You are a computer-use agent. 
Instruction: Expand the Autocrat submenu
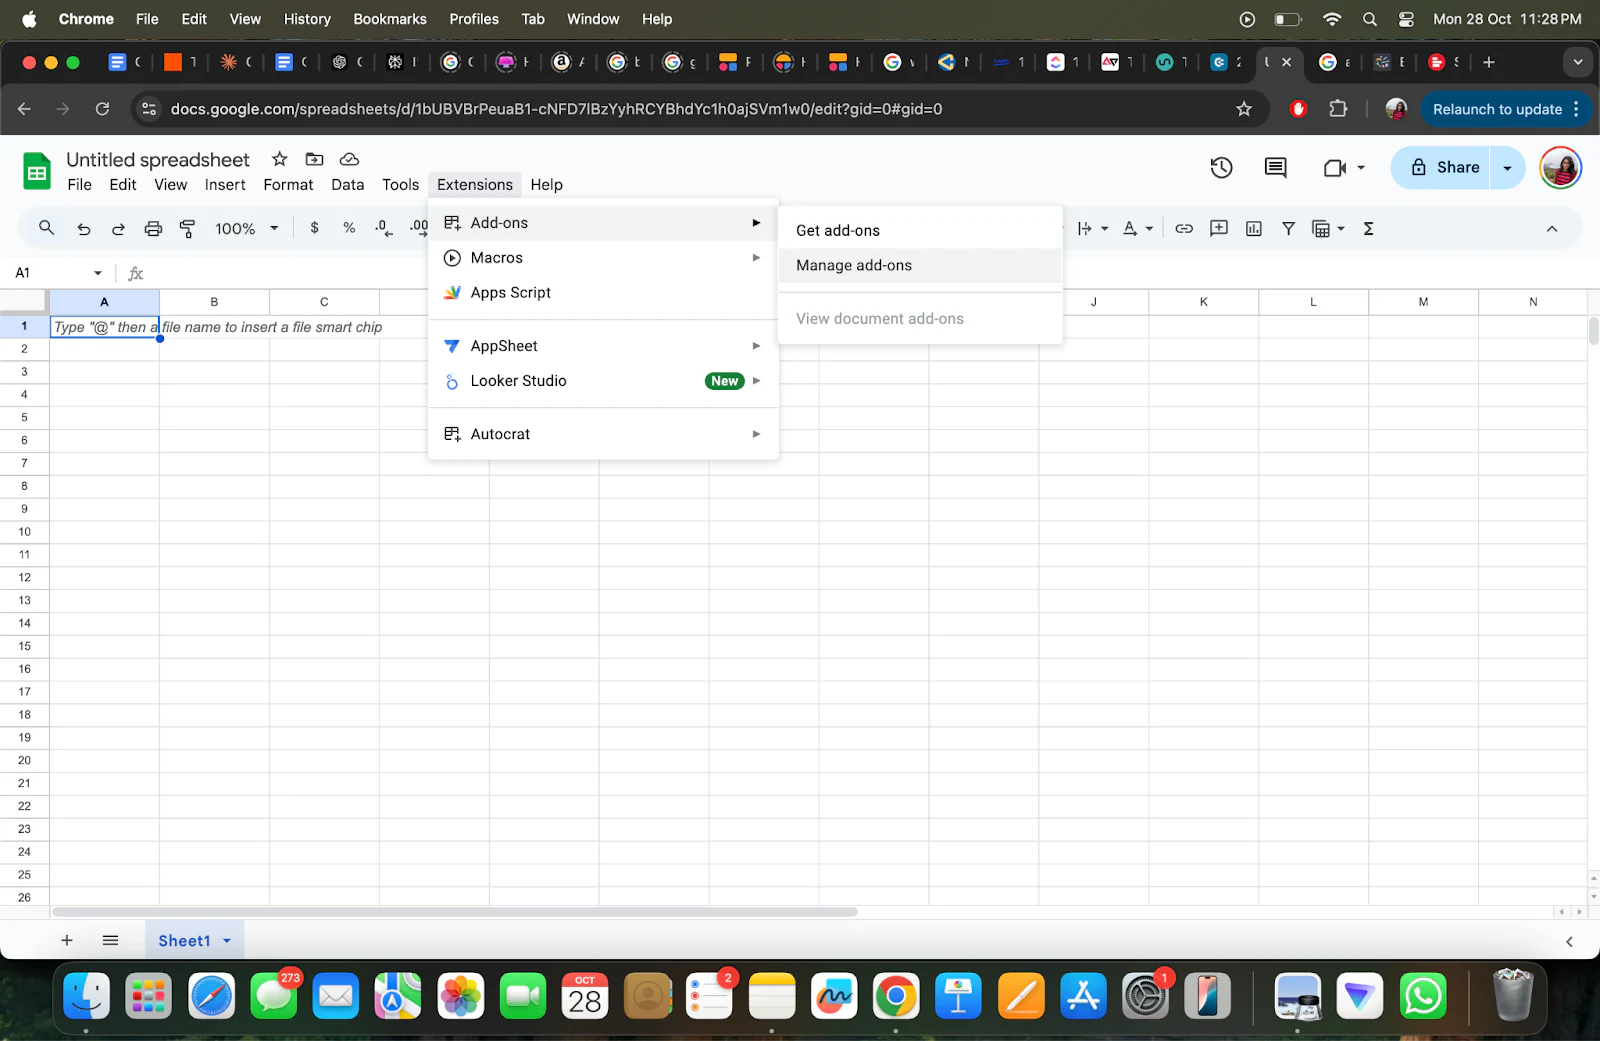click(603, 434)
